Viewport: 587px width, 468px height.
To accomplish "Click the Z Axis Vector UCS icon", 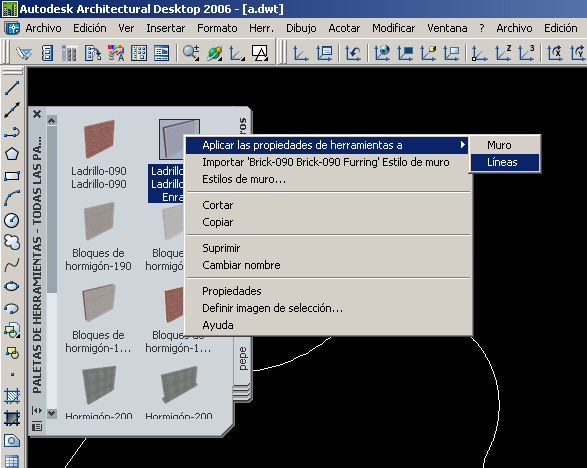I will (503, 53).
